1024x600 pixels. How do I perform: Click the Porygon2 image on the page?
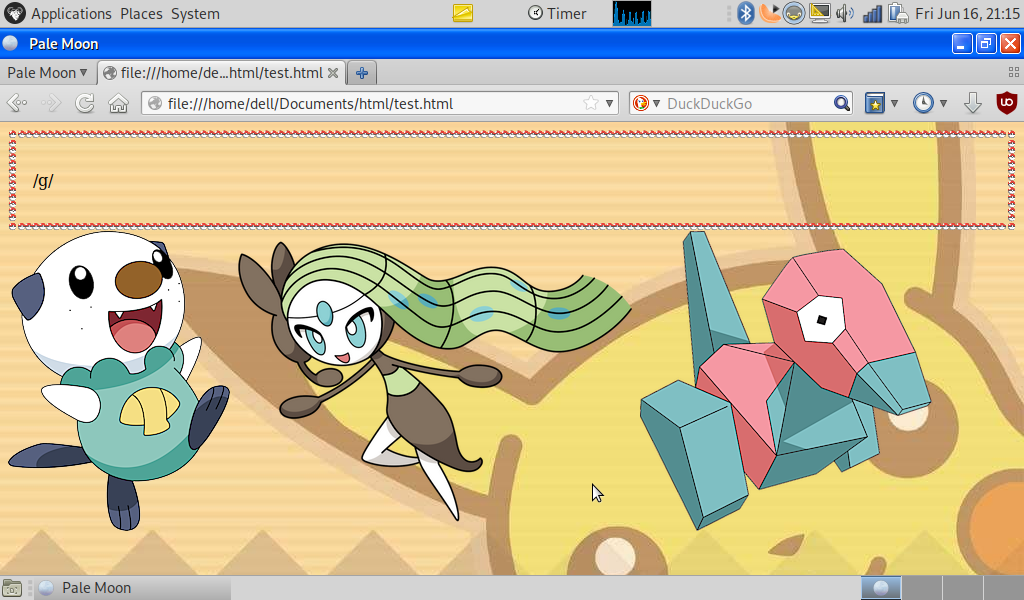click(786, 380)
